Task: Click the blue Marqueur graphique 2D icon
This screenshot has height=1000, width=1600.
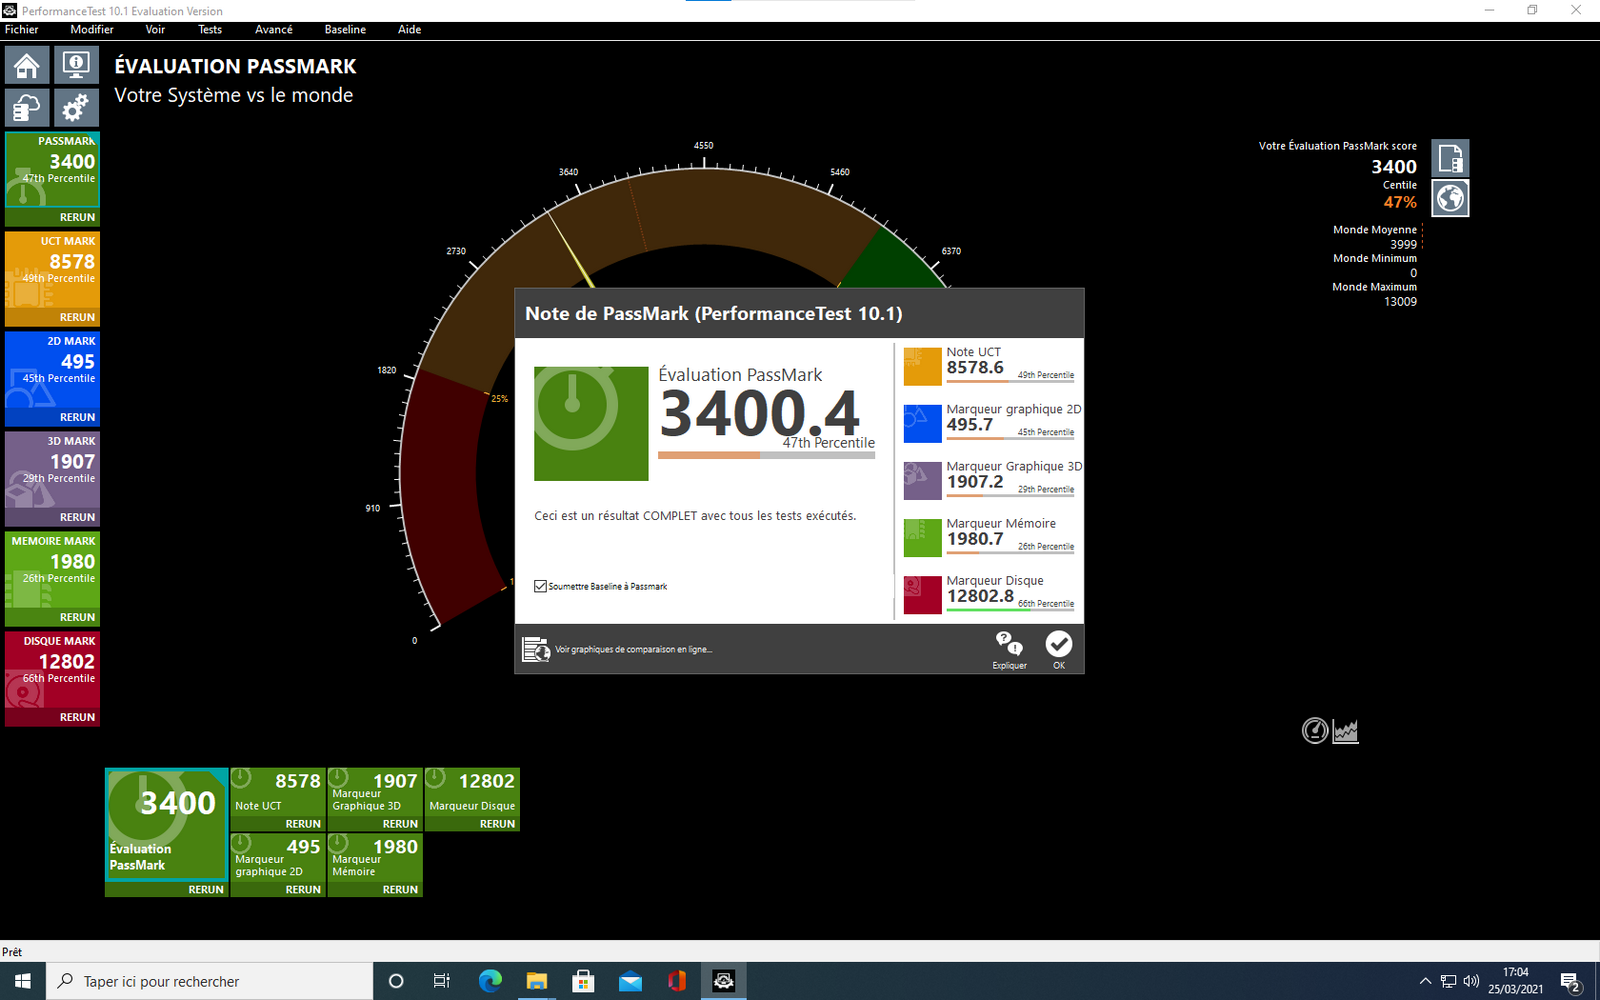Action: tap(923, 424)
